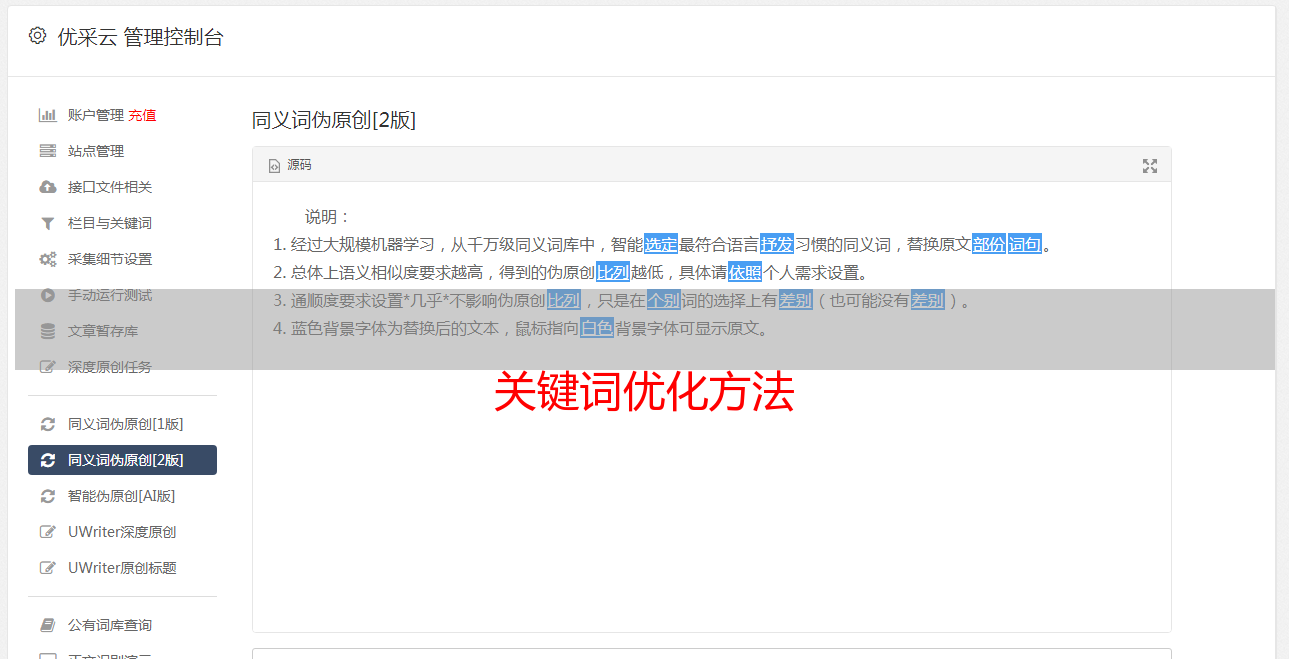Click the red 充值 link
Viewport: 1289px width, 659px height.
[142, 115]
